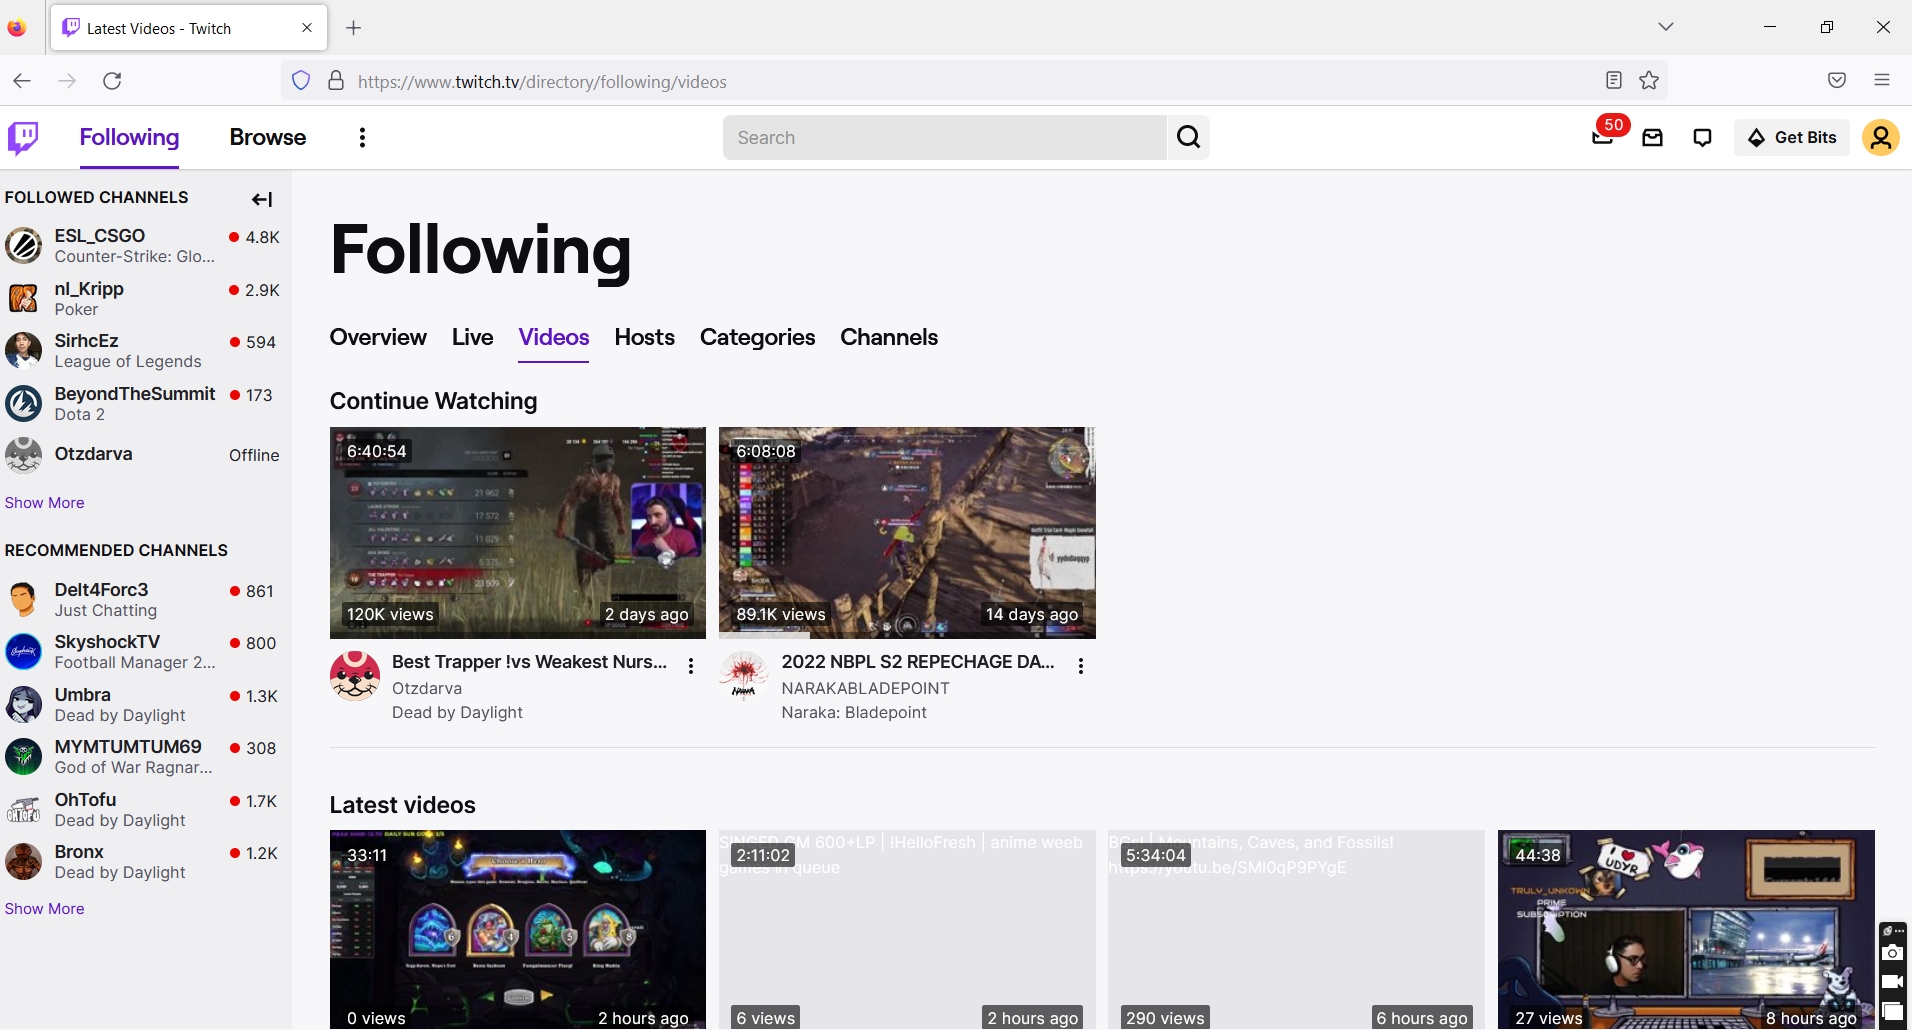The height and width of the screenshot is (1030, 1912).
Task: Open your profile avatar menu
Action: point(1881,137)
